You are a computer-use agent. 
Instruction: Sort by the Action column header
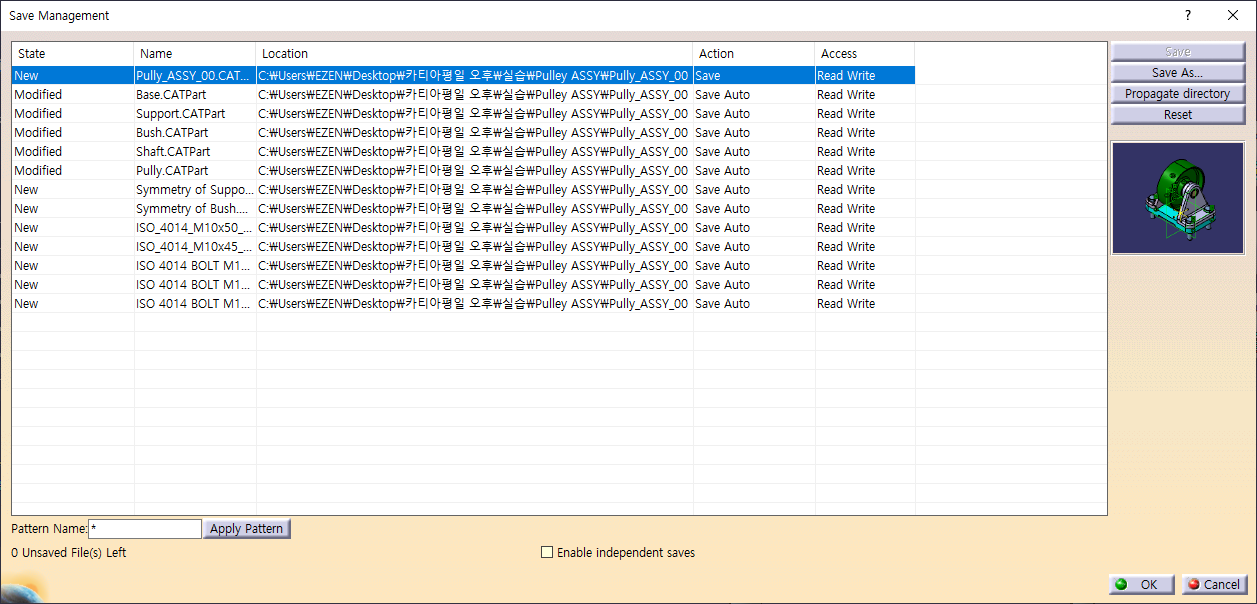[x=754, y=54]
